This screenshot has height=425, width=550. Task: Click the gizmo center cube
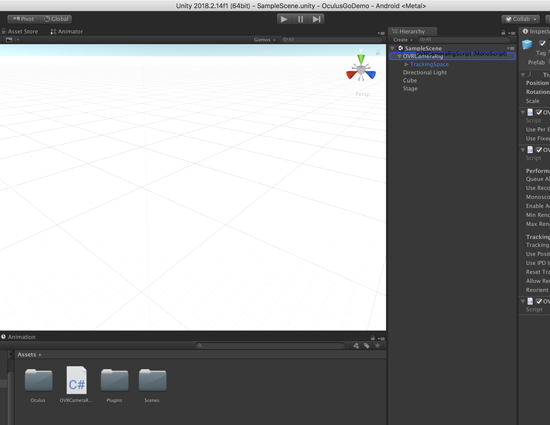pyautogui.click(x=361, y=70)
